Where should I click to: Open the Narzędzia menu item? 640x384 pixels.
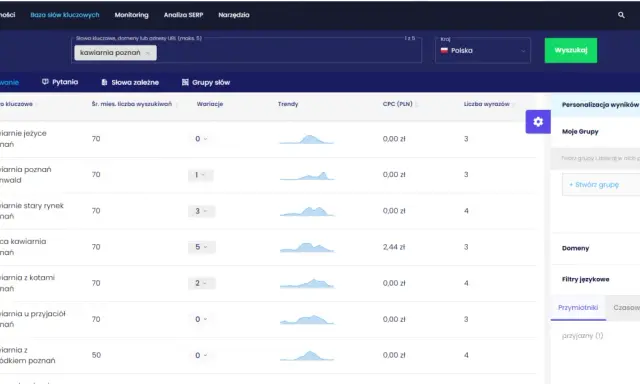tap(233, 15)
